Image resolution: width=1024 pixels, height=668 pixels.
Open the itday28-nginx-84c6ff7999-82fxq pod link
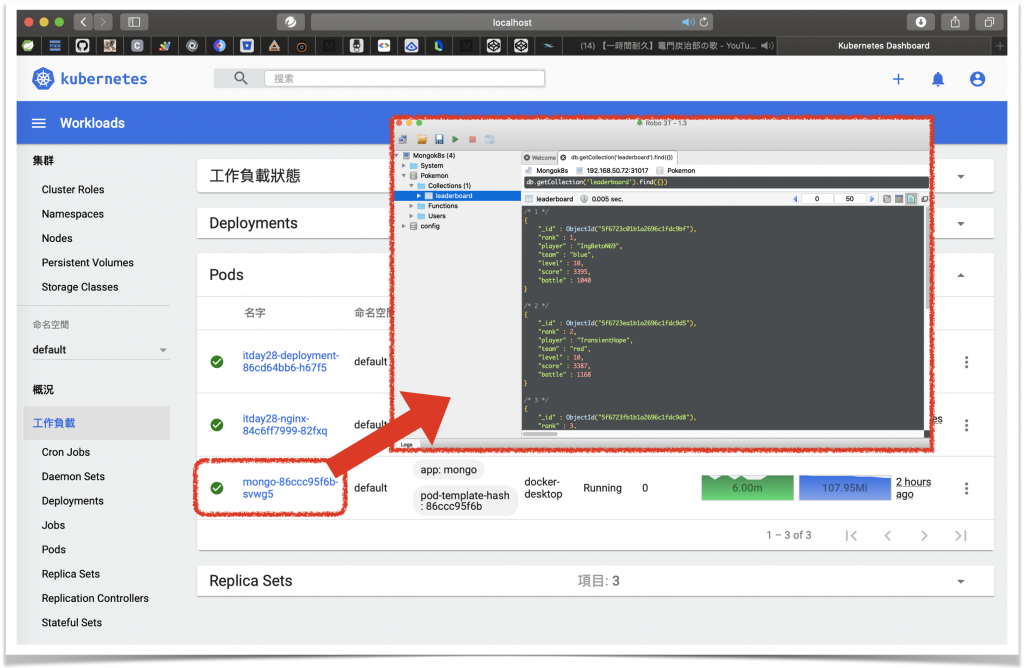point(285,425)
